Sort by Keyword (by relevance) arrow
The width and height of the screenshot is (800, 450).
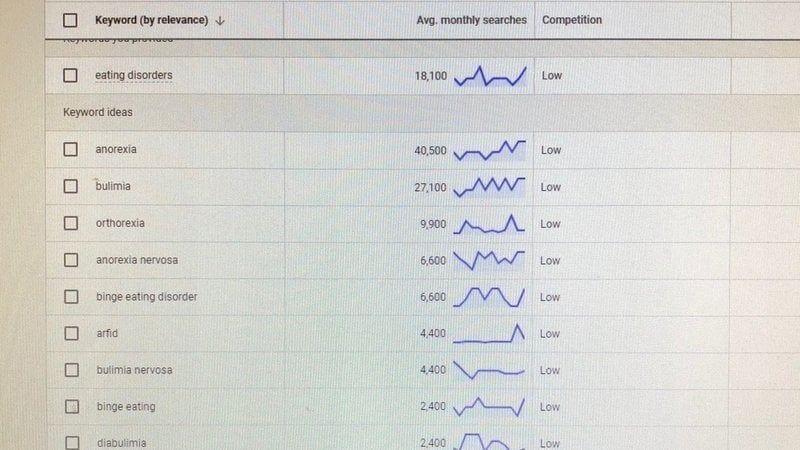pyautogui.click(x=220, y=20)
